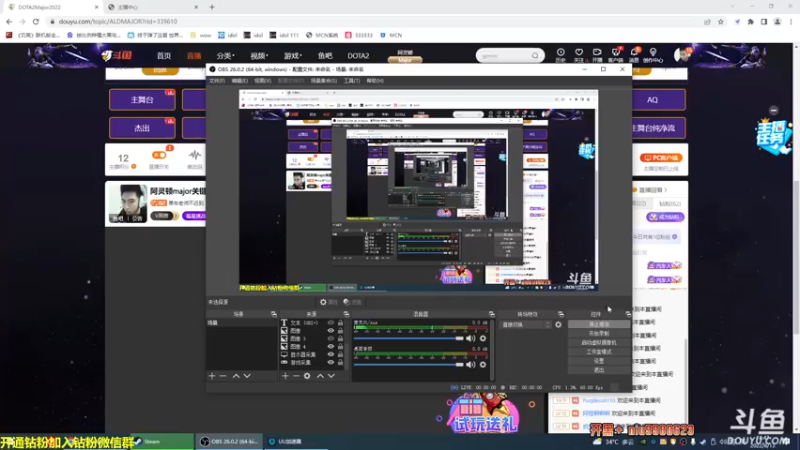Open the OBS 工具(T) menu
This screenshot has height=450, width=800.
click(x=352, y=81)
